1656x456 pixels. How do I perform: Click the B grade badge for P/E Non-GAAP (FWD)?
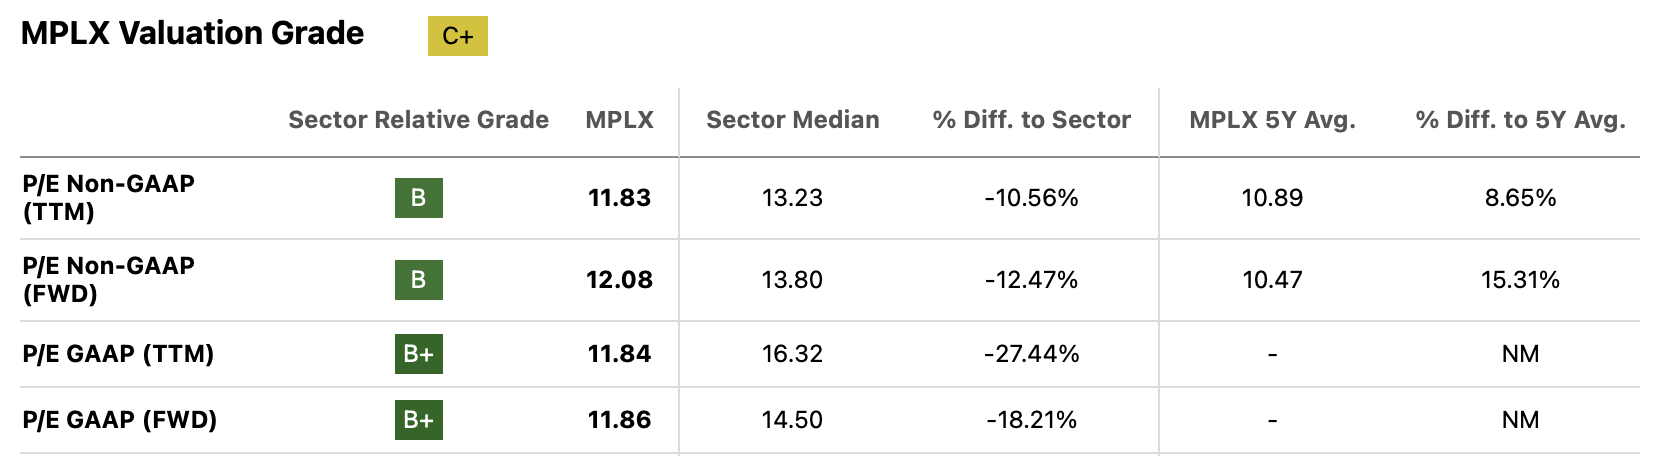point(418,280)
